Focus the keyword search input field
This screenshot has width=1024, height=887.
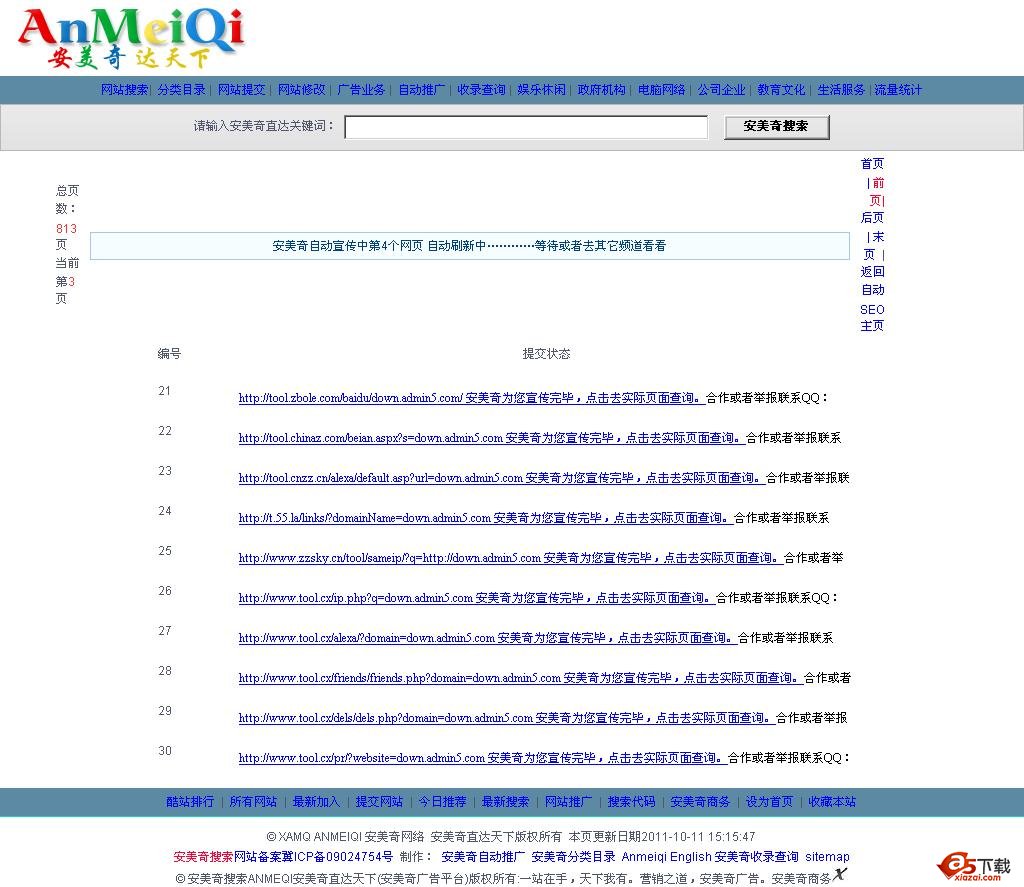click(x=526, y=127)
